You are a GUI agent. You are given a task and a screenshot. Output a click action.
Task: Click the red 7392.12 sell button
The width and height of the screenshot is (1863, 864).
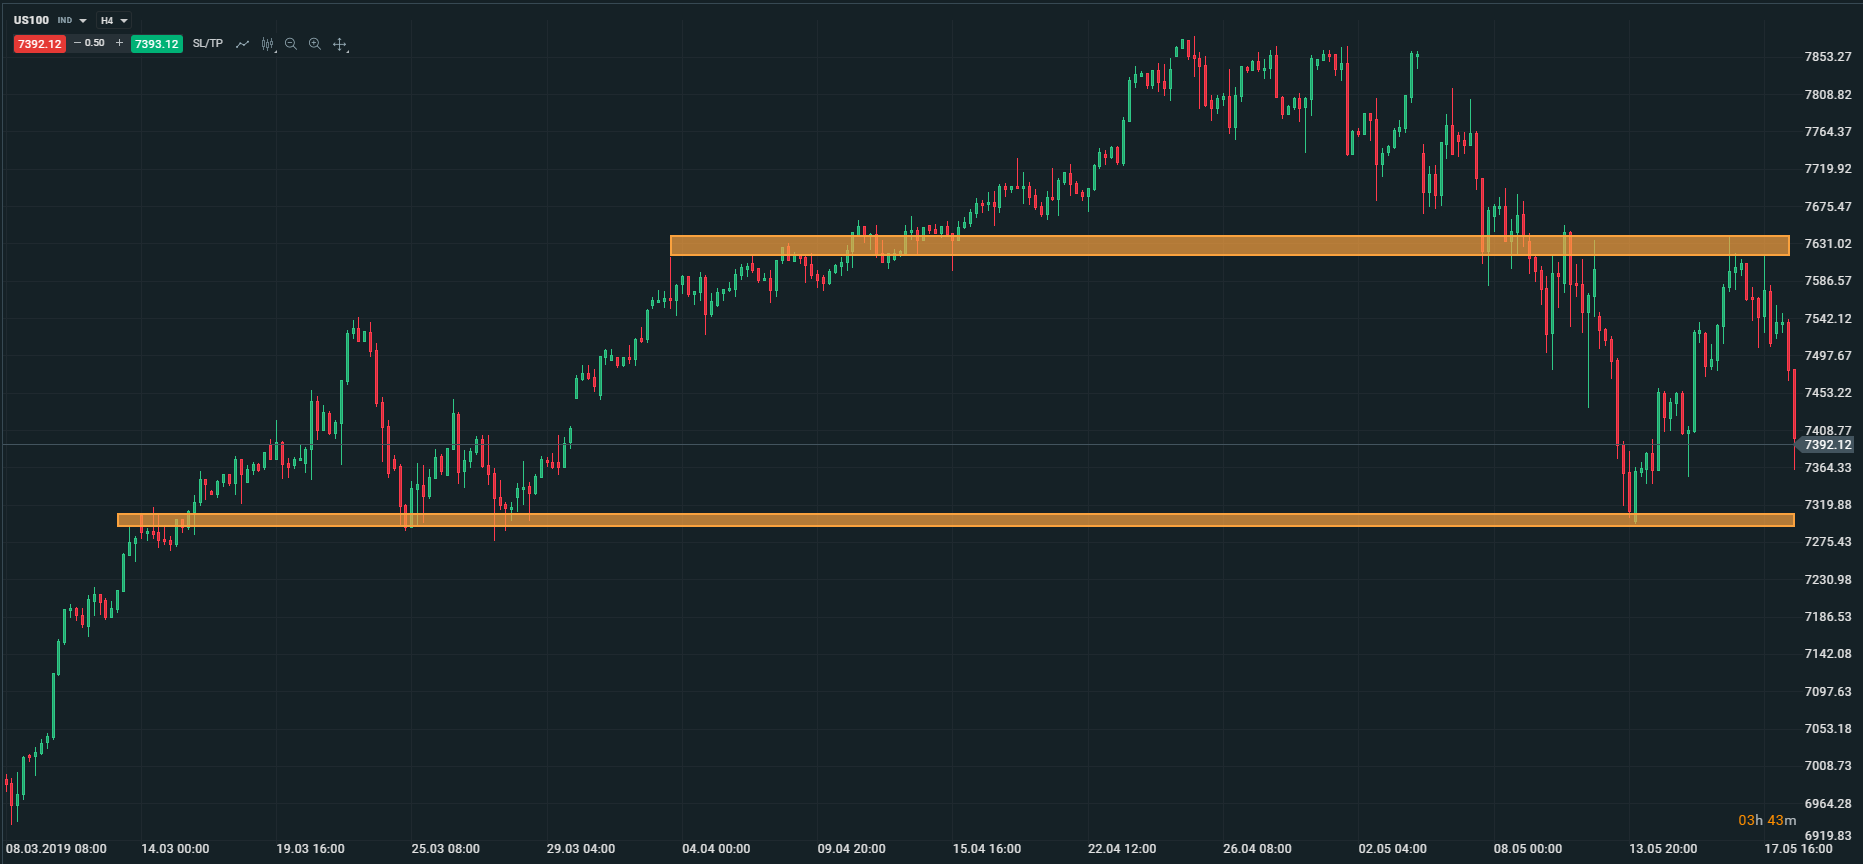(x=40, y=44)
